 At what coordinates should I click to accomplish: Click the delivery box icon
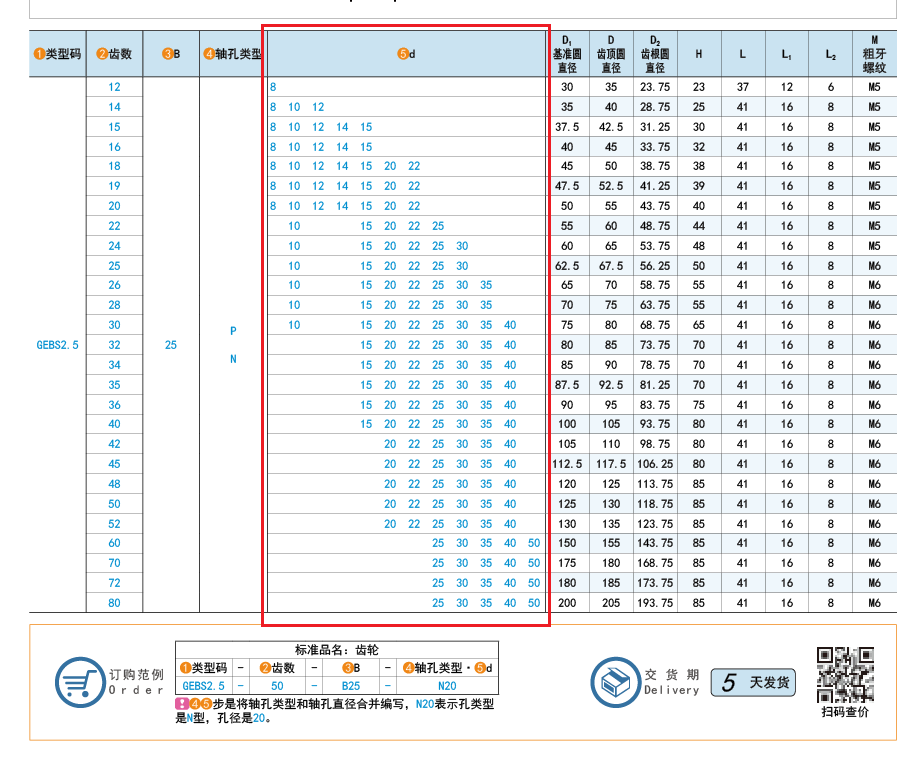pos(616,682)
